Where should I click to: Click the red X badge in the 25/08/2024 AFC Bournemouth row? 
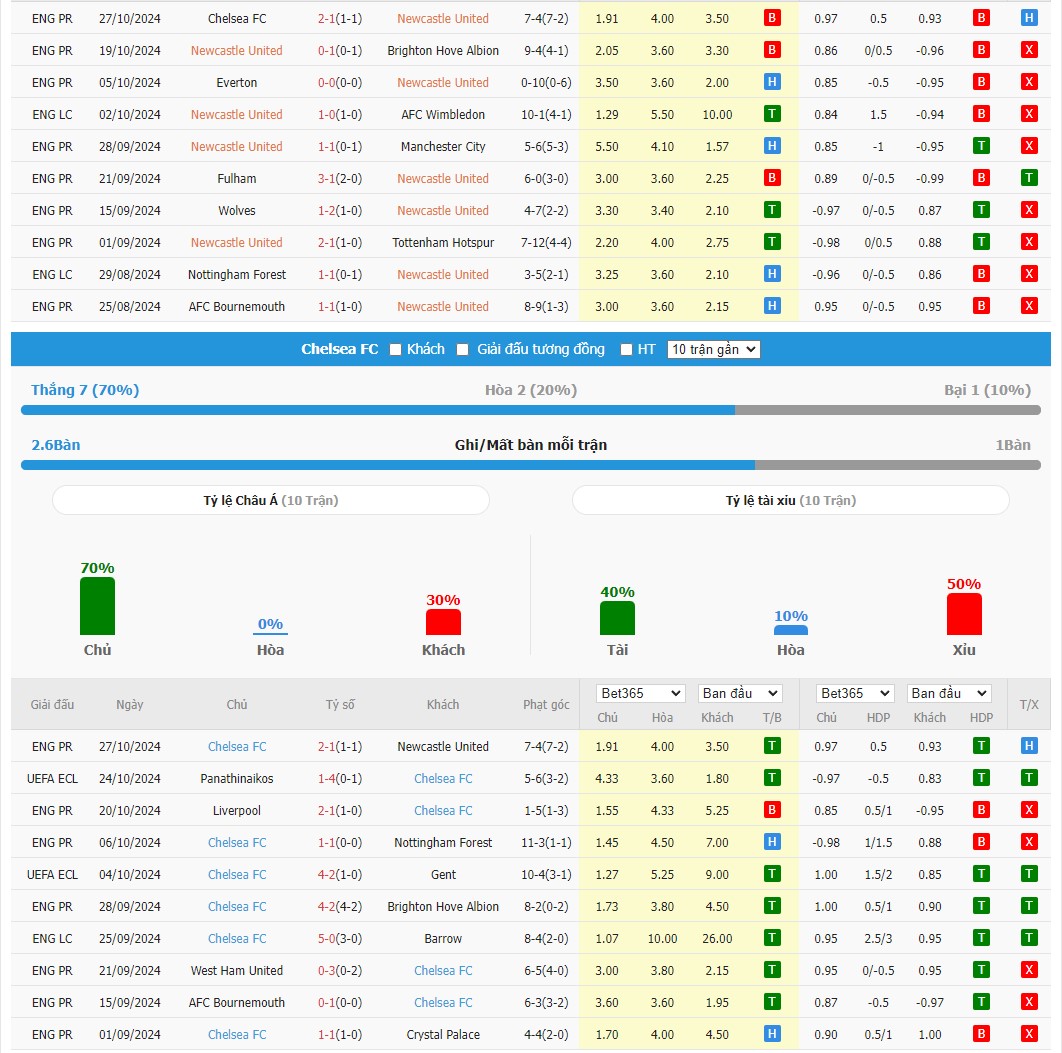1029,306
